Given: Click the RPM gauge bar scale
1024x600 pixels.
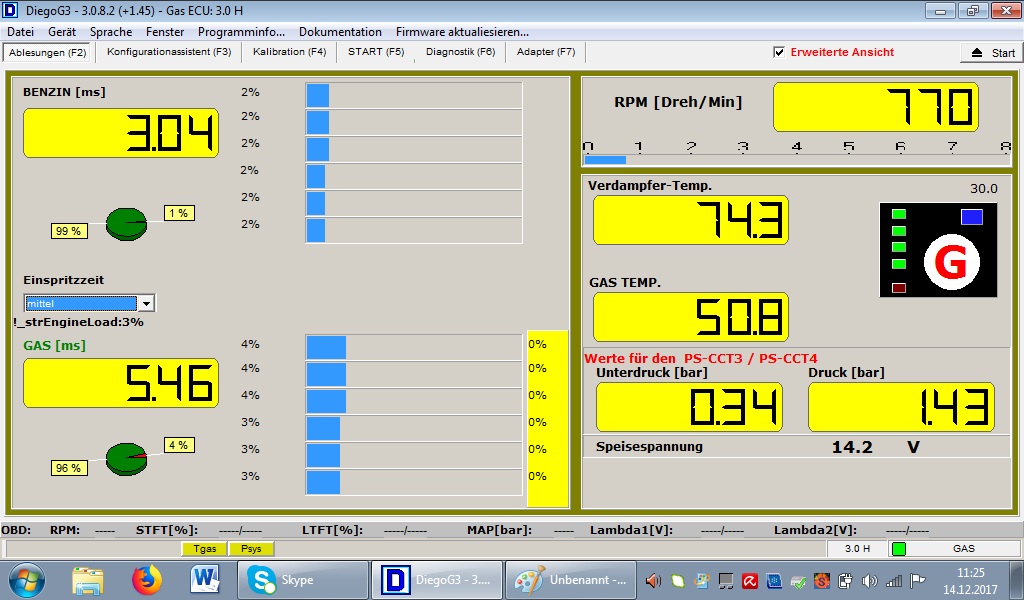Looking at the screenshot, I should tap(796, 153).
